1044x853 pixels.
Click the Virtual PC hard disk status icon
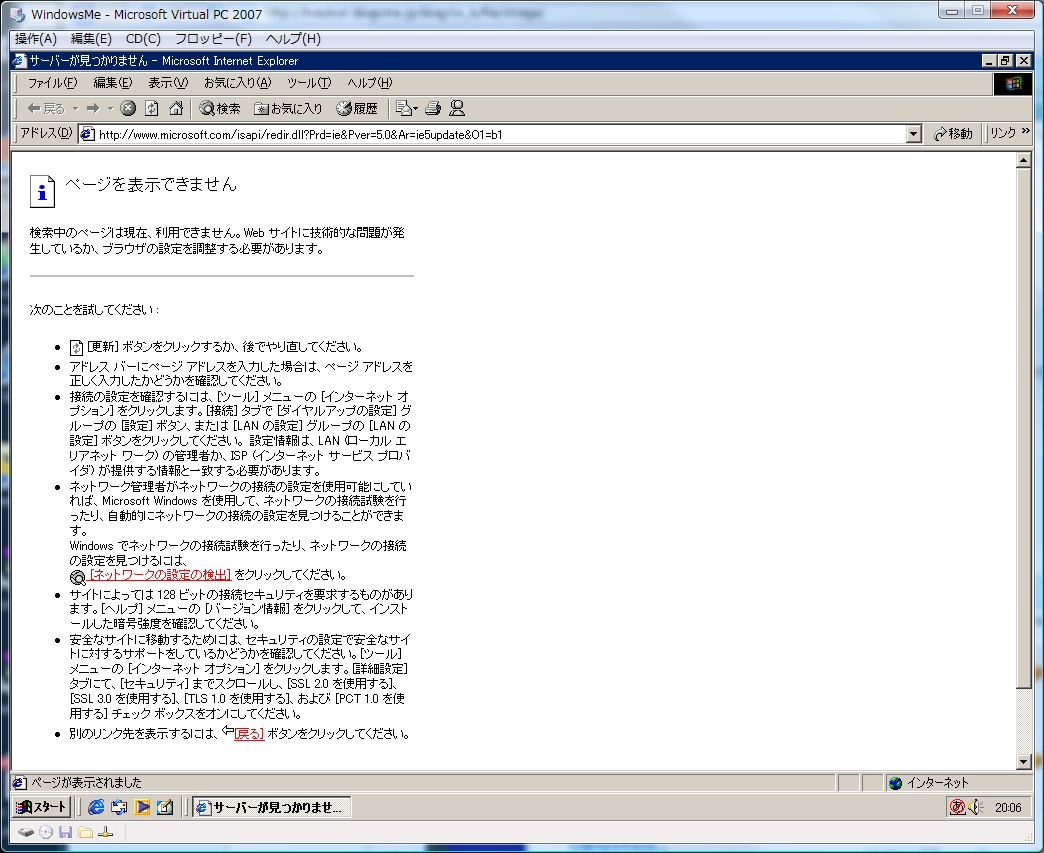(x=25, y=832)
